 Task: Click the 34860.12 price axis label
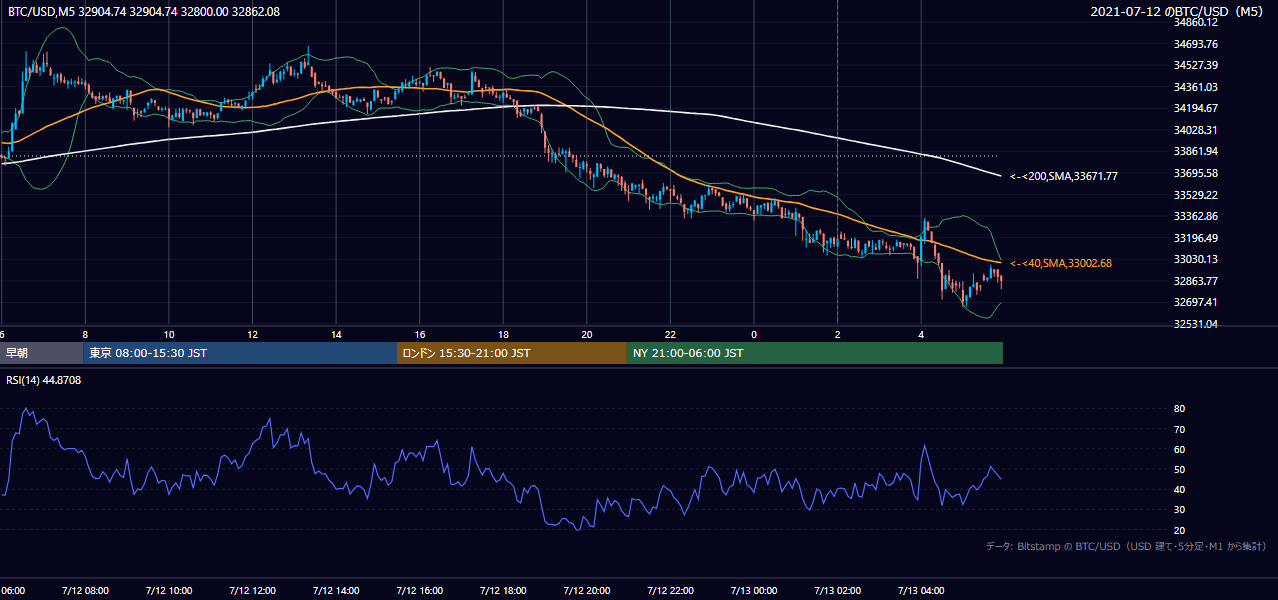pos(1195,22)
